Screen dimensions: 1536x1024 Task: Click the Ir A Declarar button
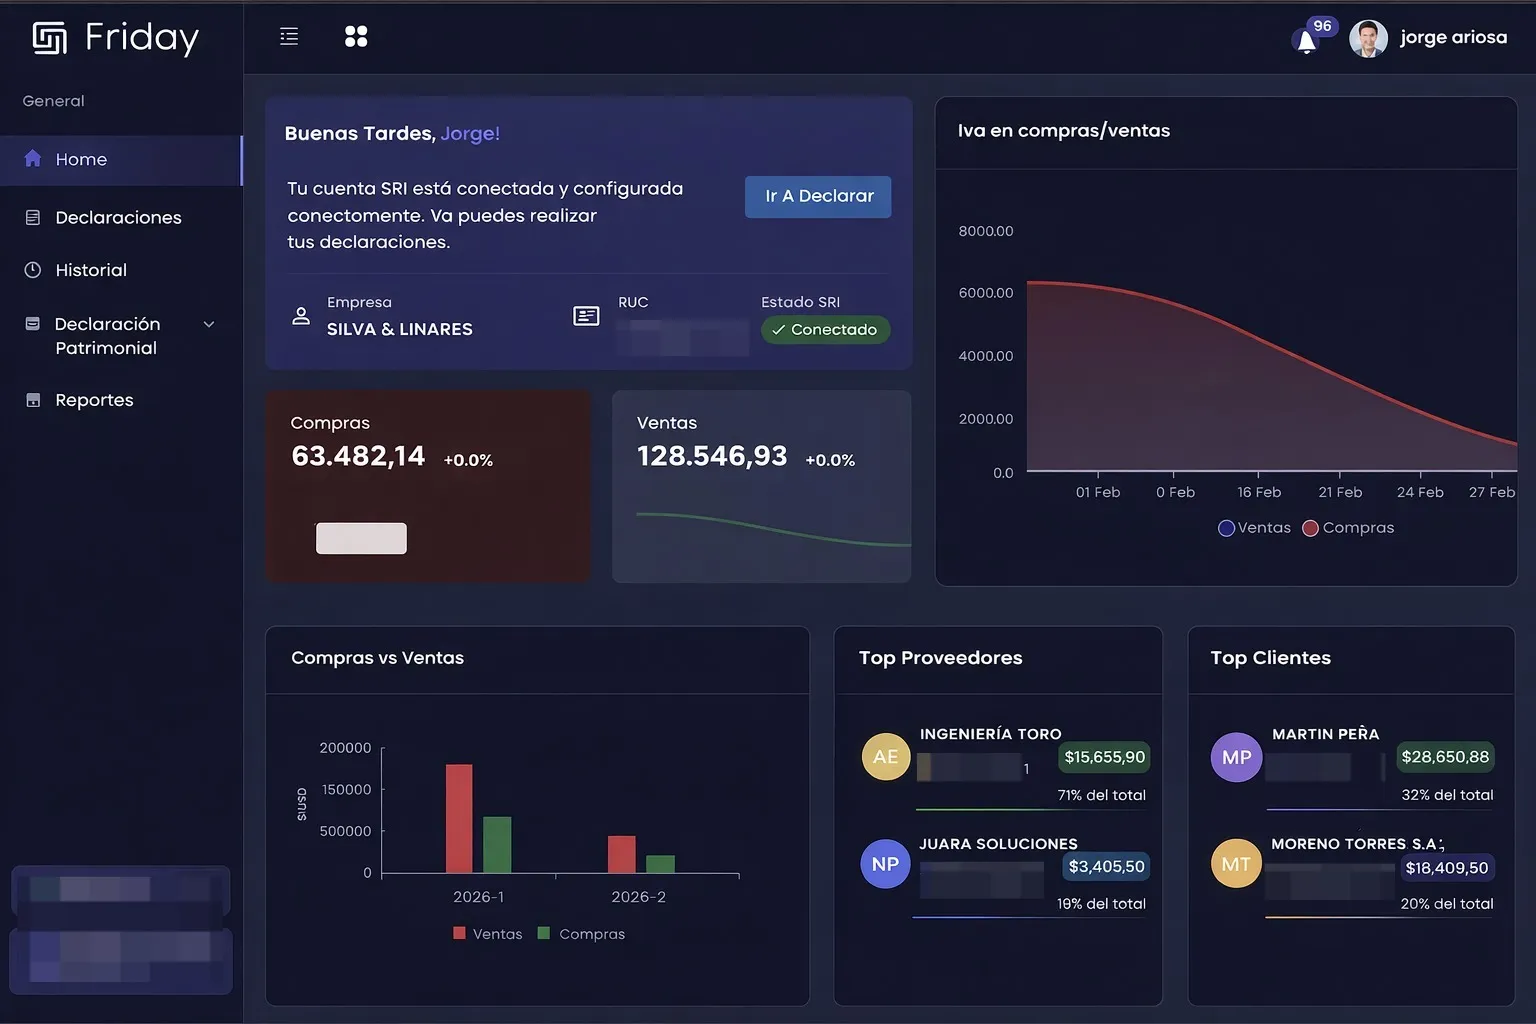point(818,197)
